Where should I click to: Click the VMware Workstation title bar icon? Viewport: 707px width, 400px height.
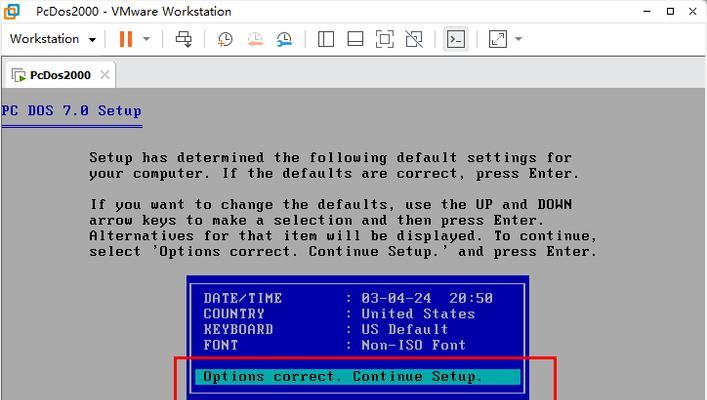coord(11,11)
